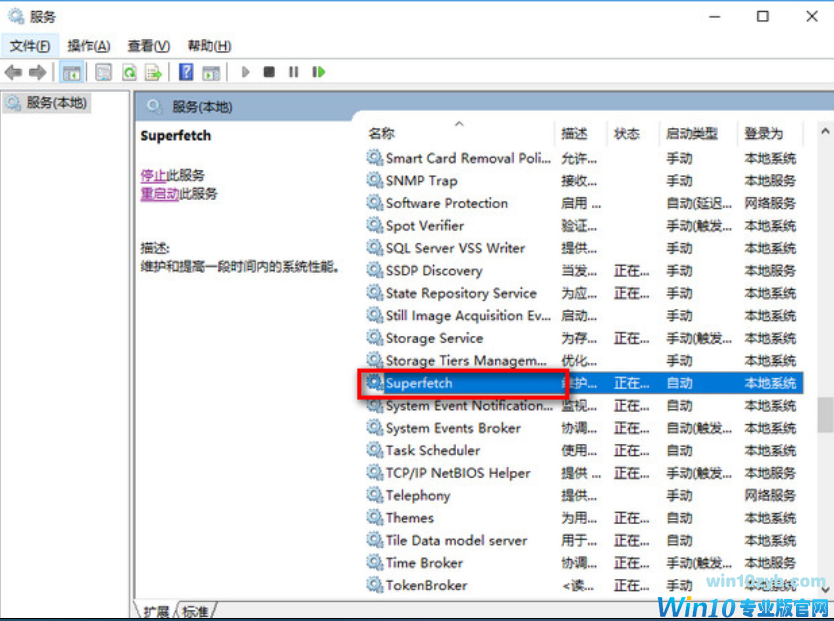Open the 操作 menu
Screen dimensions: 834x621
[88, 45]
